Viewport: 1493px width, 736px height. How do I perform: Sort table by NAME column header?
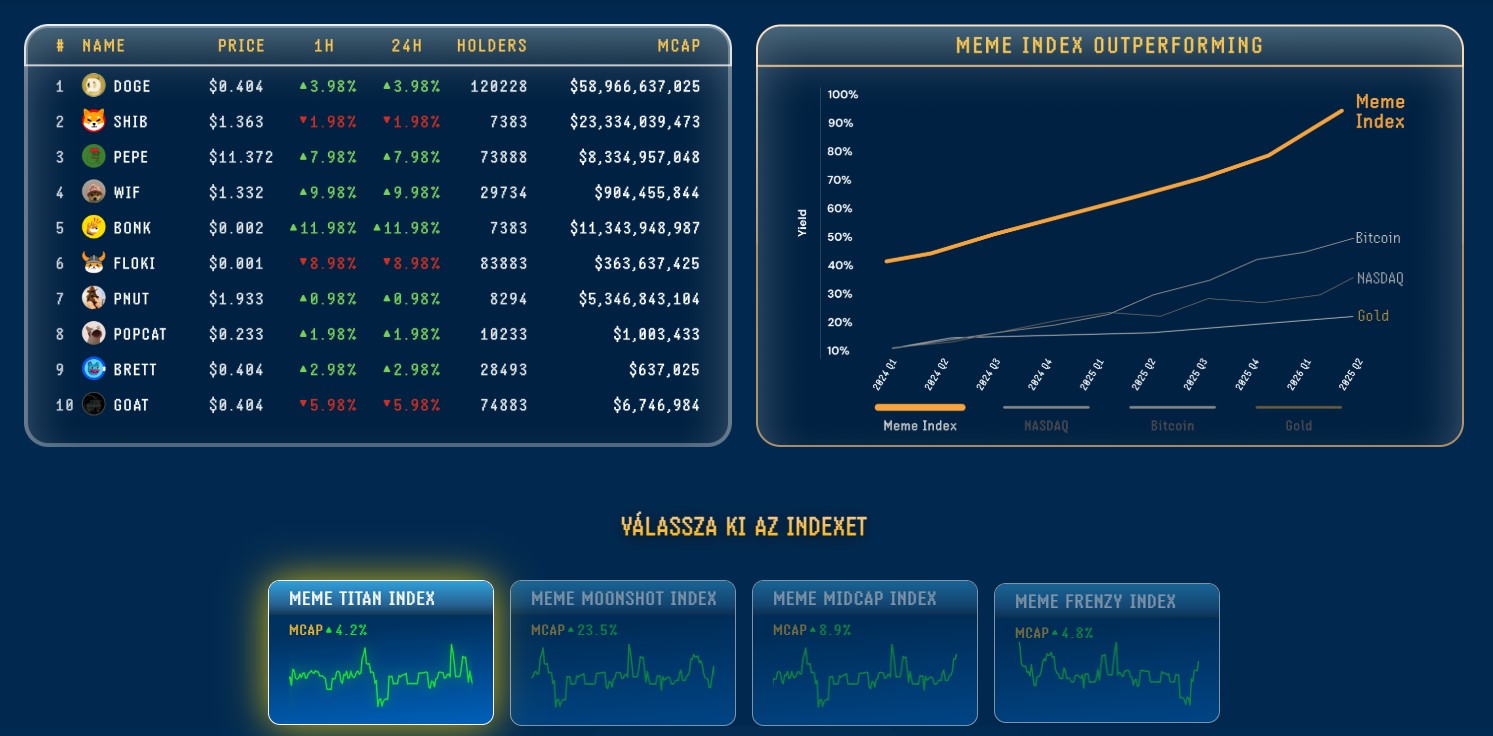[103, 46]
